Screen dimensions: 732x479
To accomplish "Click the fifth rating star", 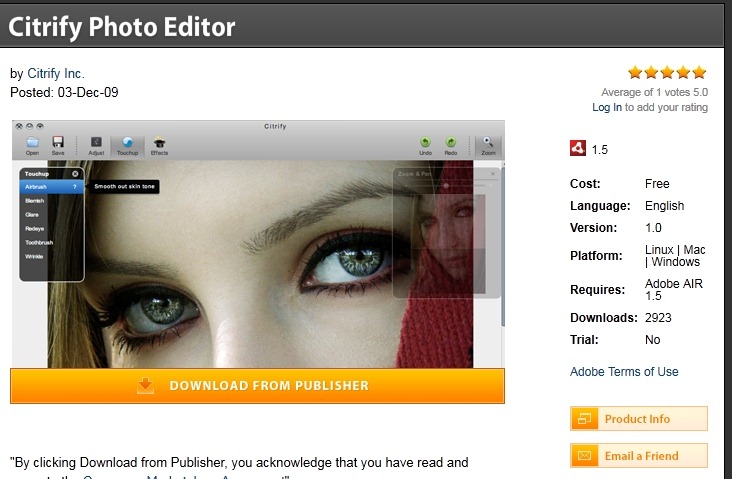I will (x=699, y=72).
